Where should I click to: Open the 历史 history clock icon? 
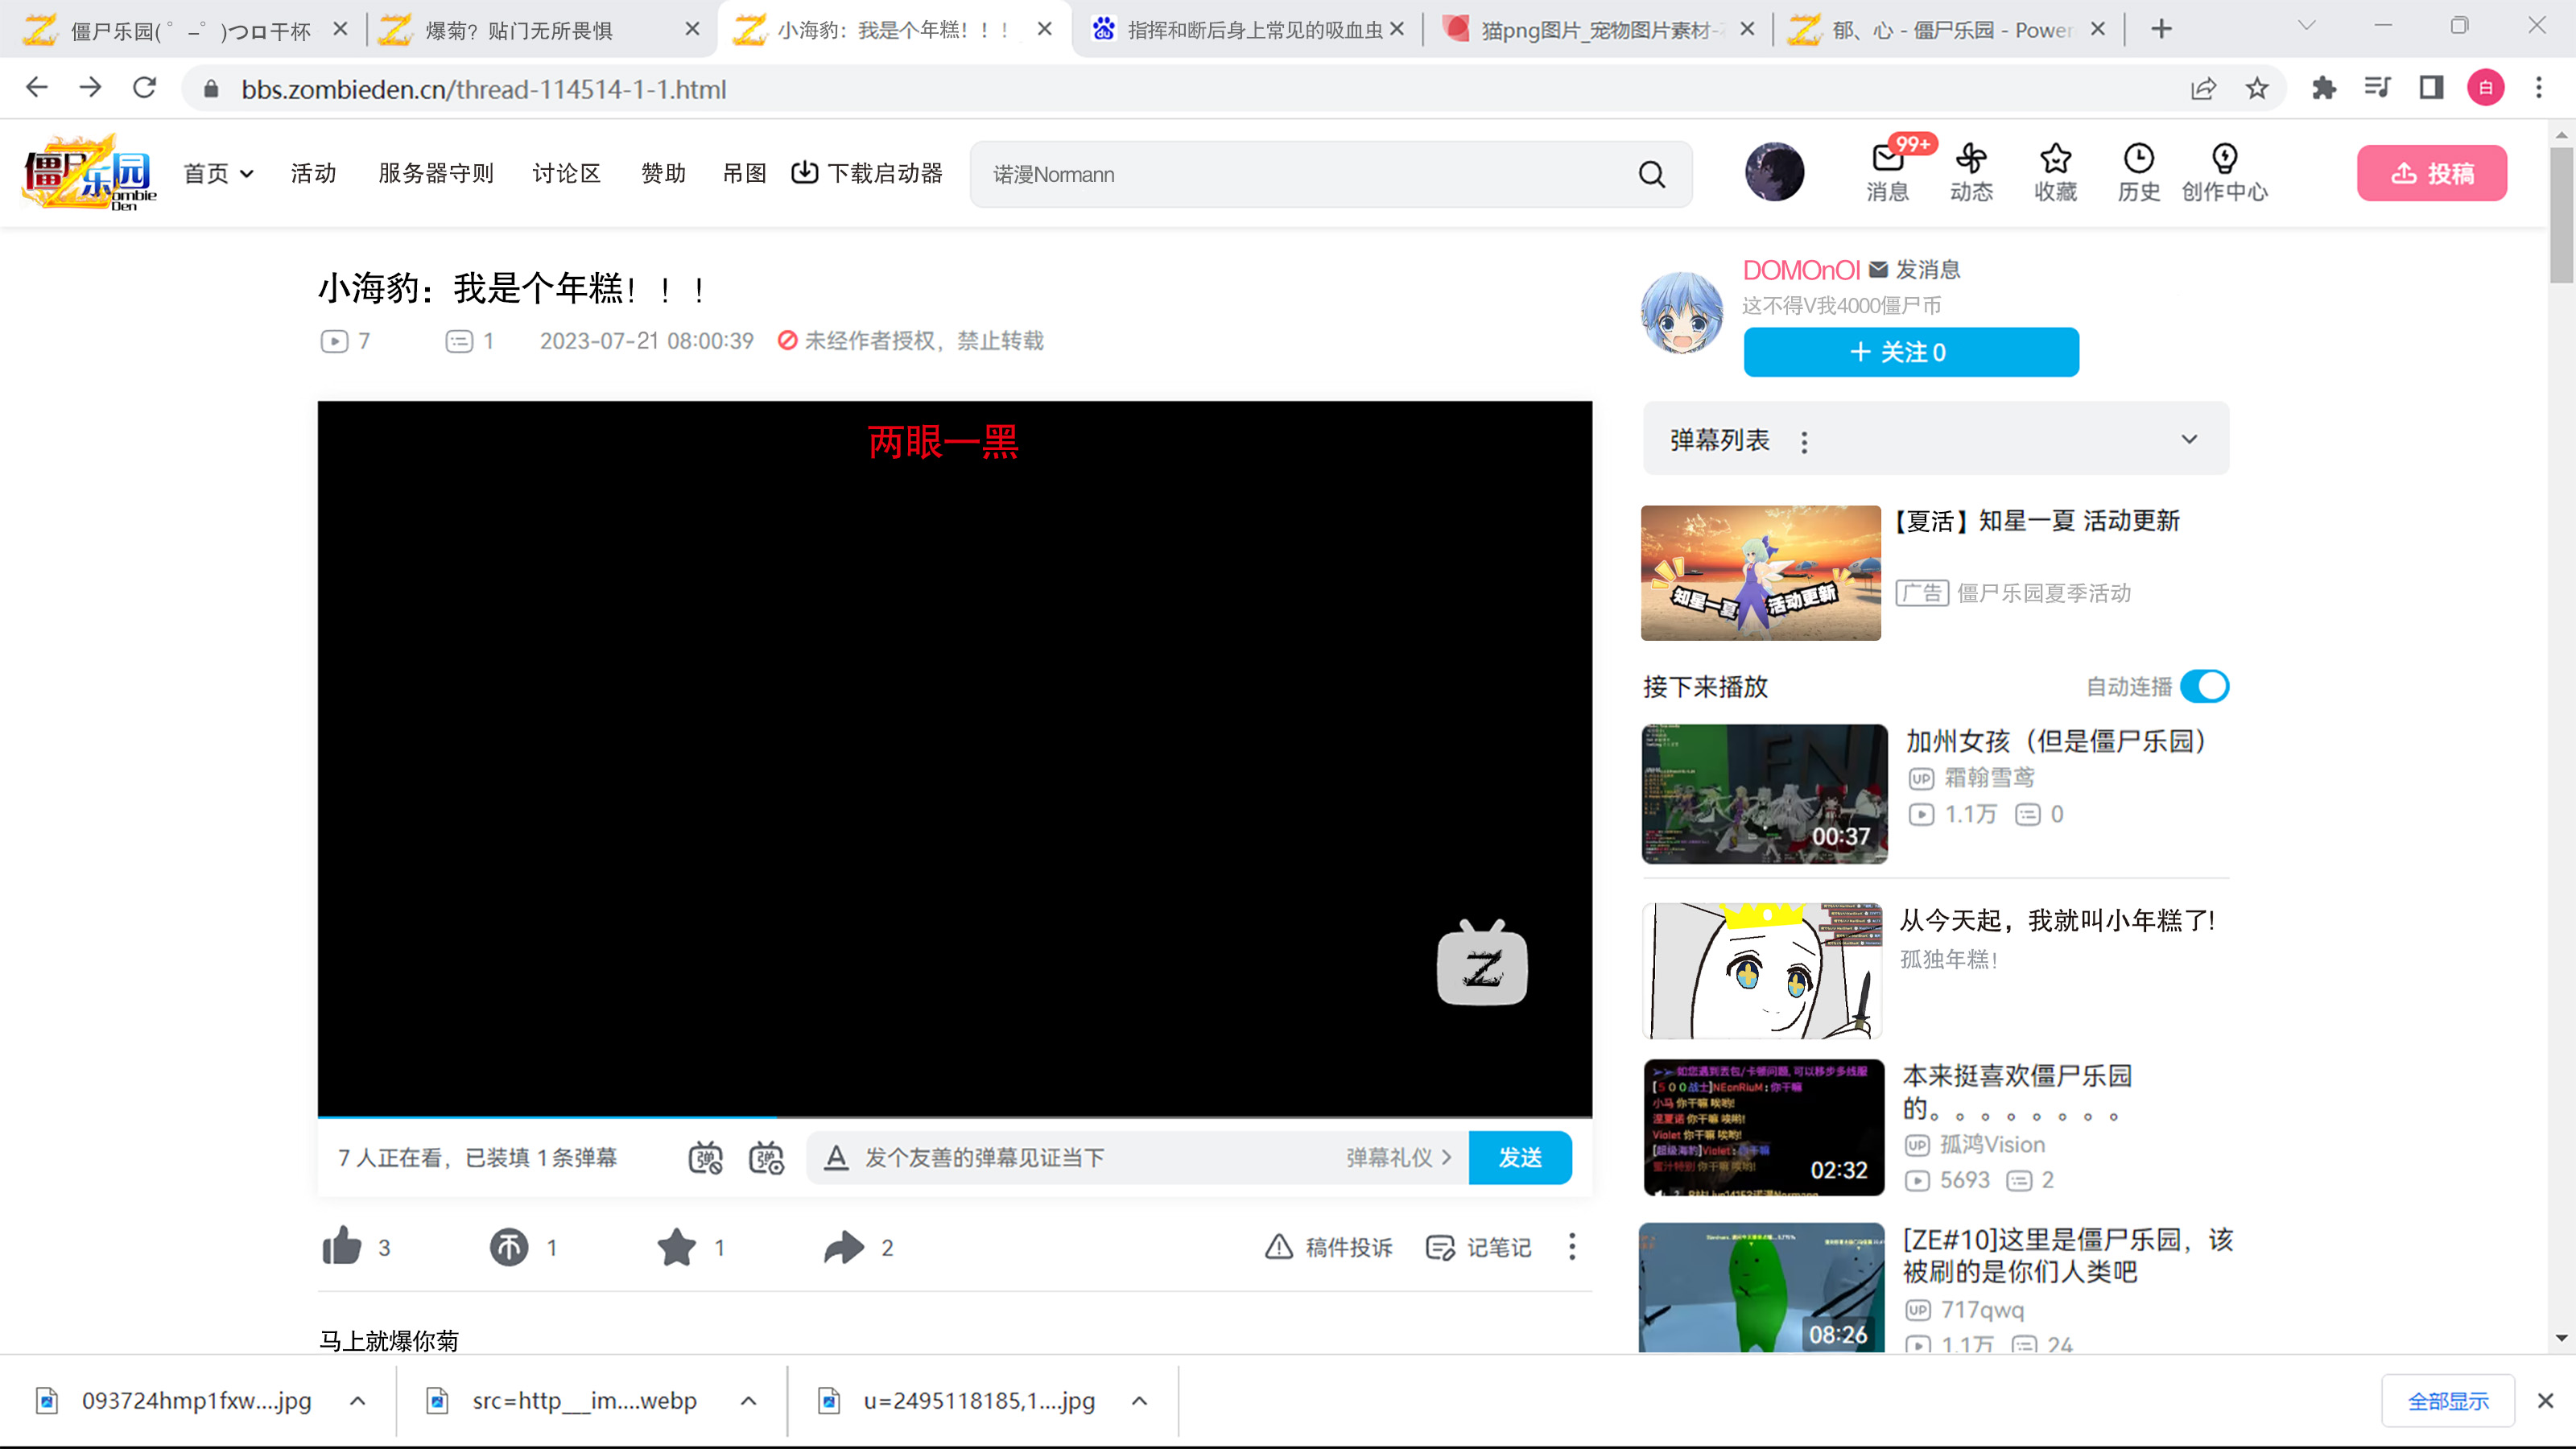coord(2139,158)
